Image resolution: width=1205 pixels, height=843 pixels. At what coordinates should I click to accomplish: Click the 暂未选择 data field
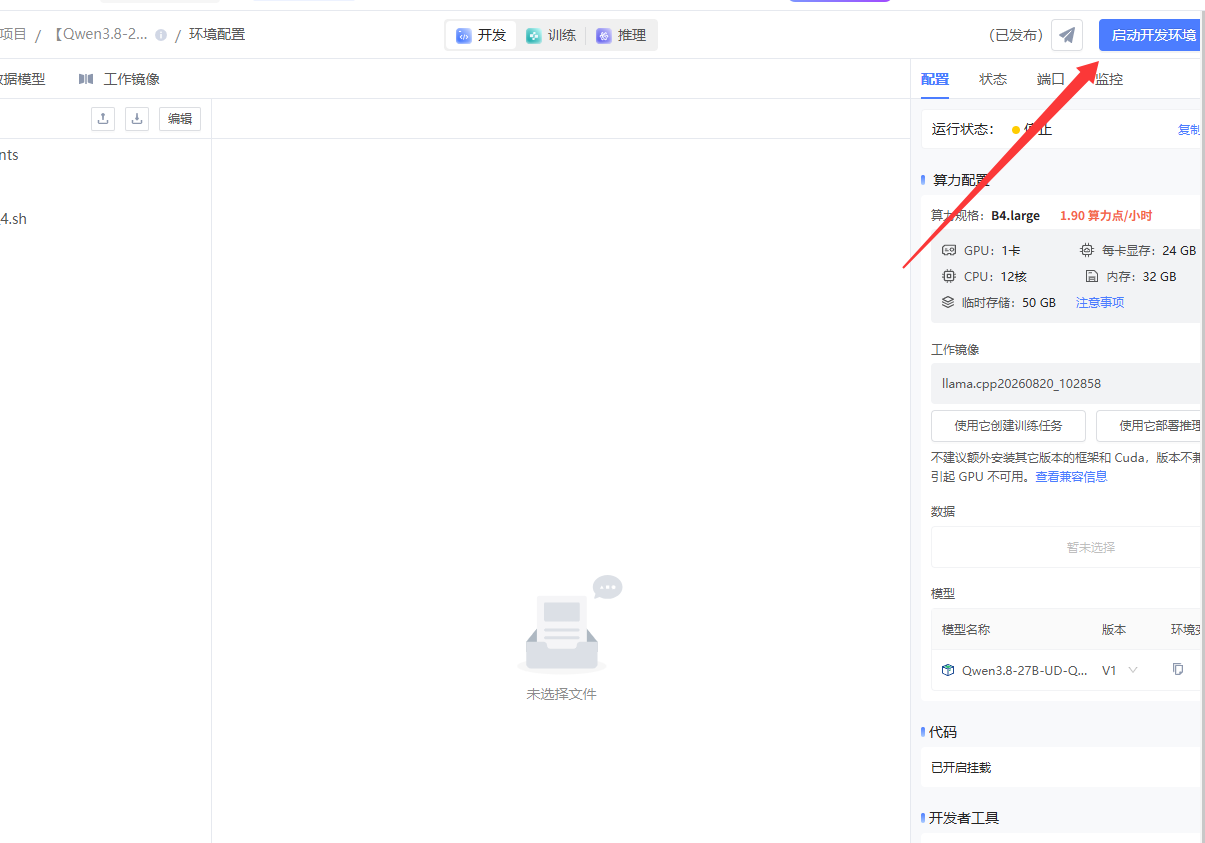[x=1066, y=547]
